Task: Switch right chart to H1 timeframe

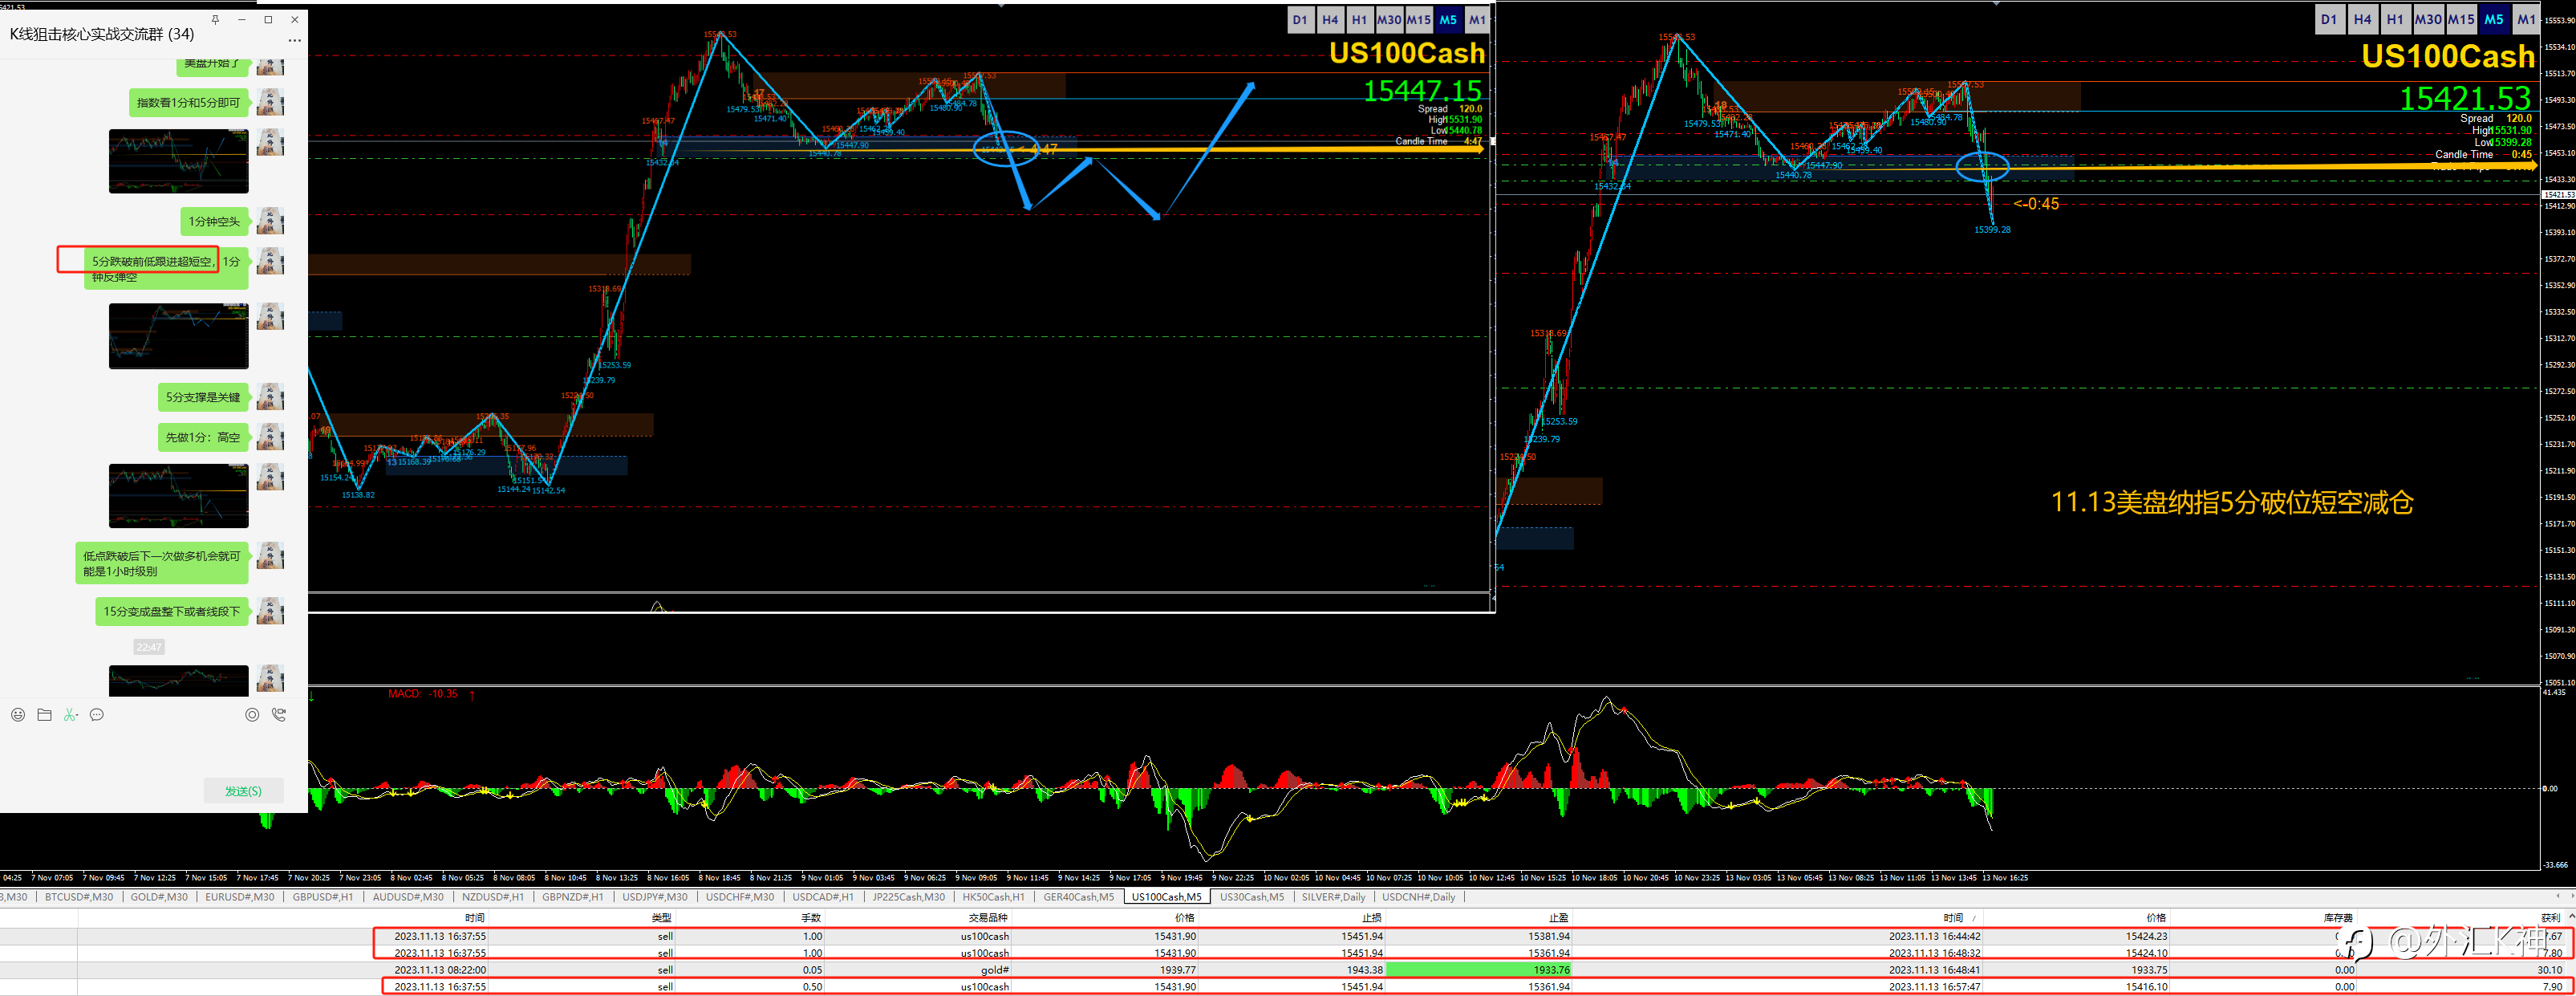Action: [x=2395, y=19]
